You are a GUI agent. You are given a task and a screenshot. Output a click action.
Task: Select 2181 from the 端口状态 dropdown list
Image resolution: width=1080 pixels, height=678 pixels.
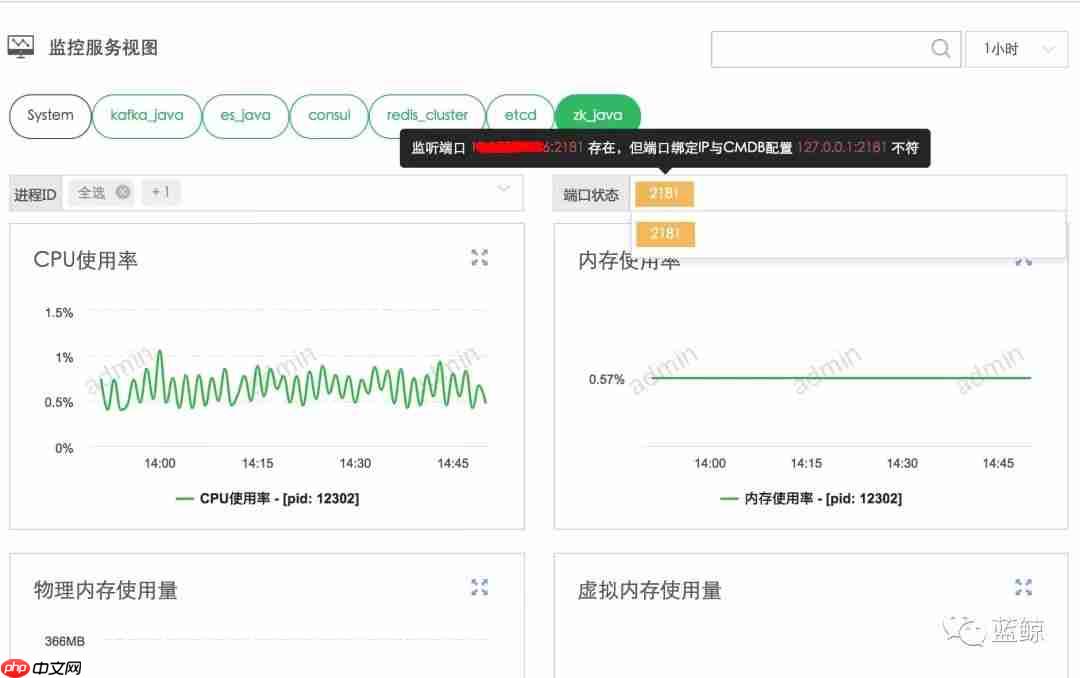(664, 233)
